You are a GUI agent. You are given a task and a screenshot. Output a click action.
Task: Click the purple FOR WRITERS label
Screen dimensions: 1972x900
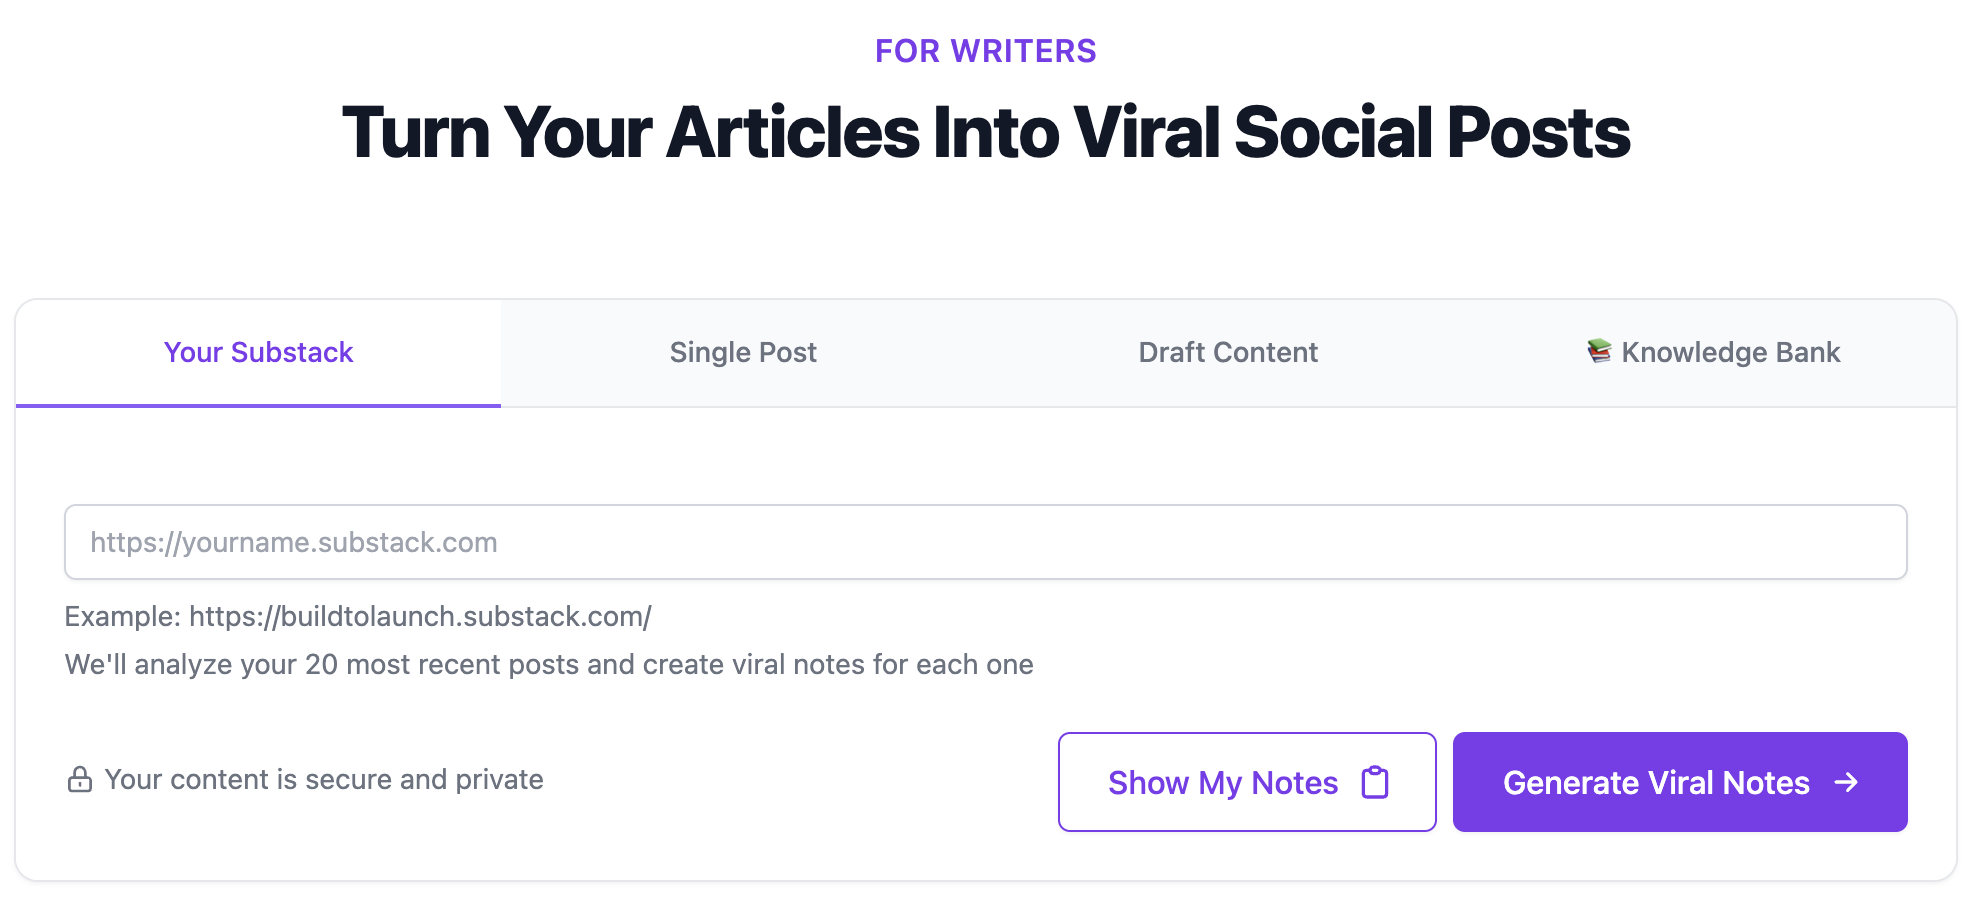click(x=986, y=51)
